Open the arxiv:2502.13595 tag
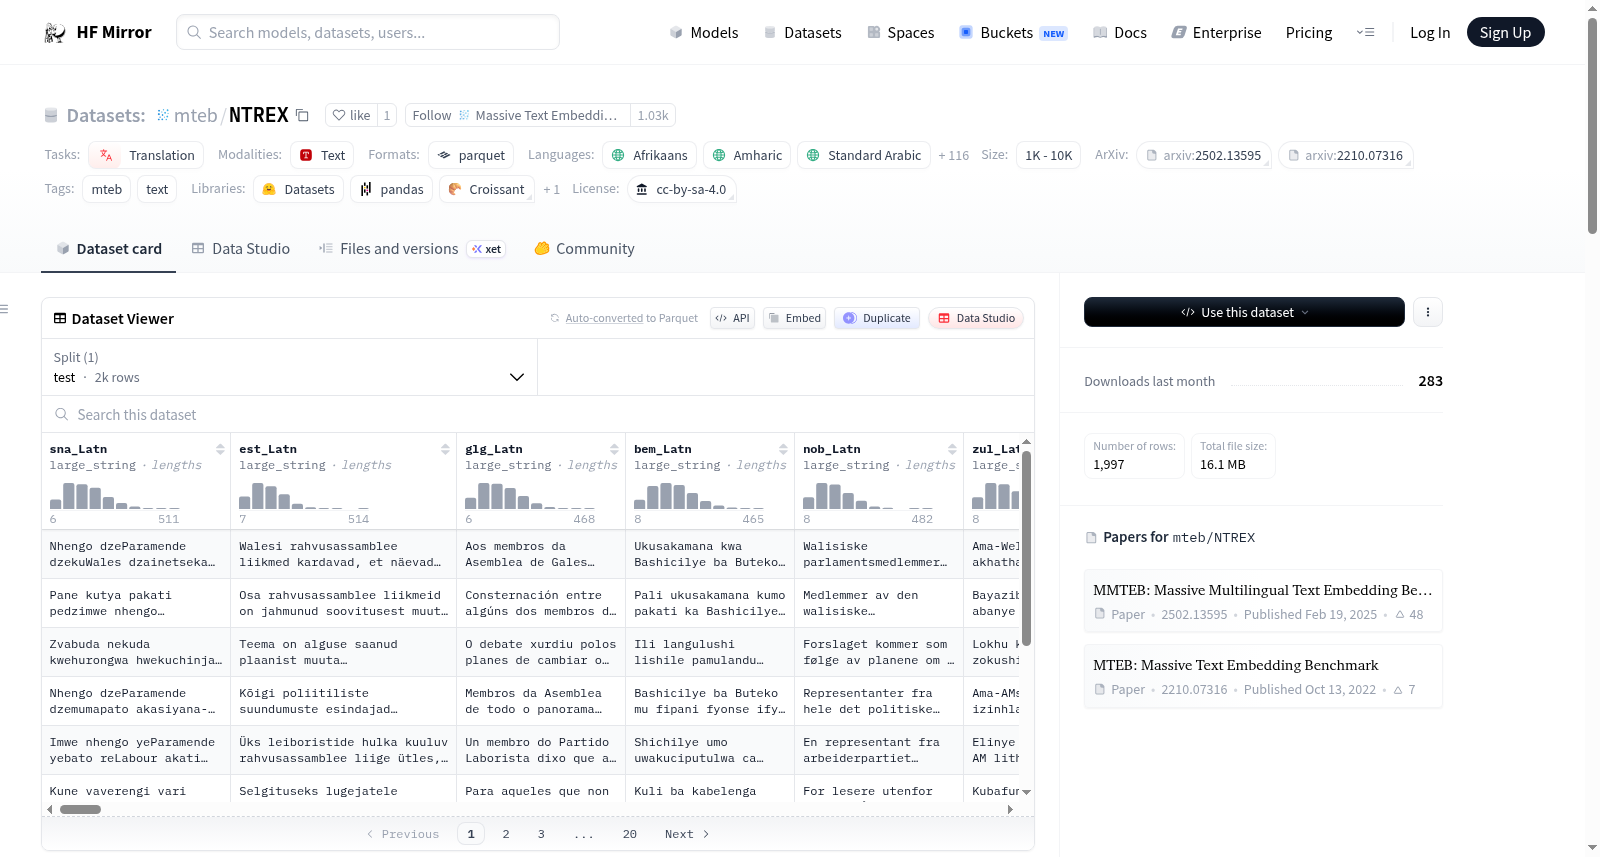The height and width of the screenshot is (857, 1600). (x=1204, y=155)
